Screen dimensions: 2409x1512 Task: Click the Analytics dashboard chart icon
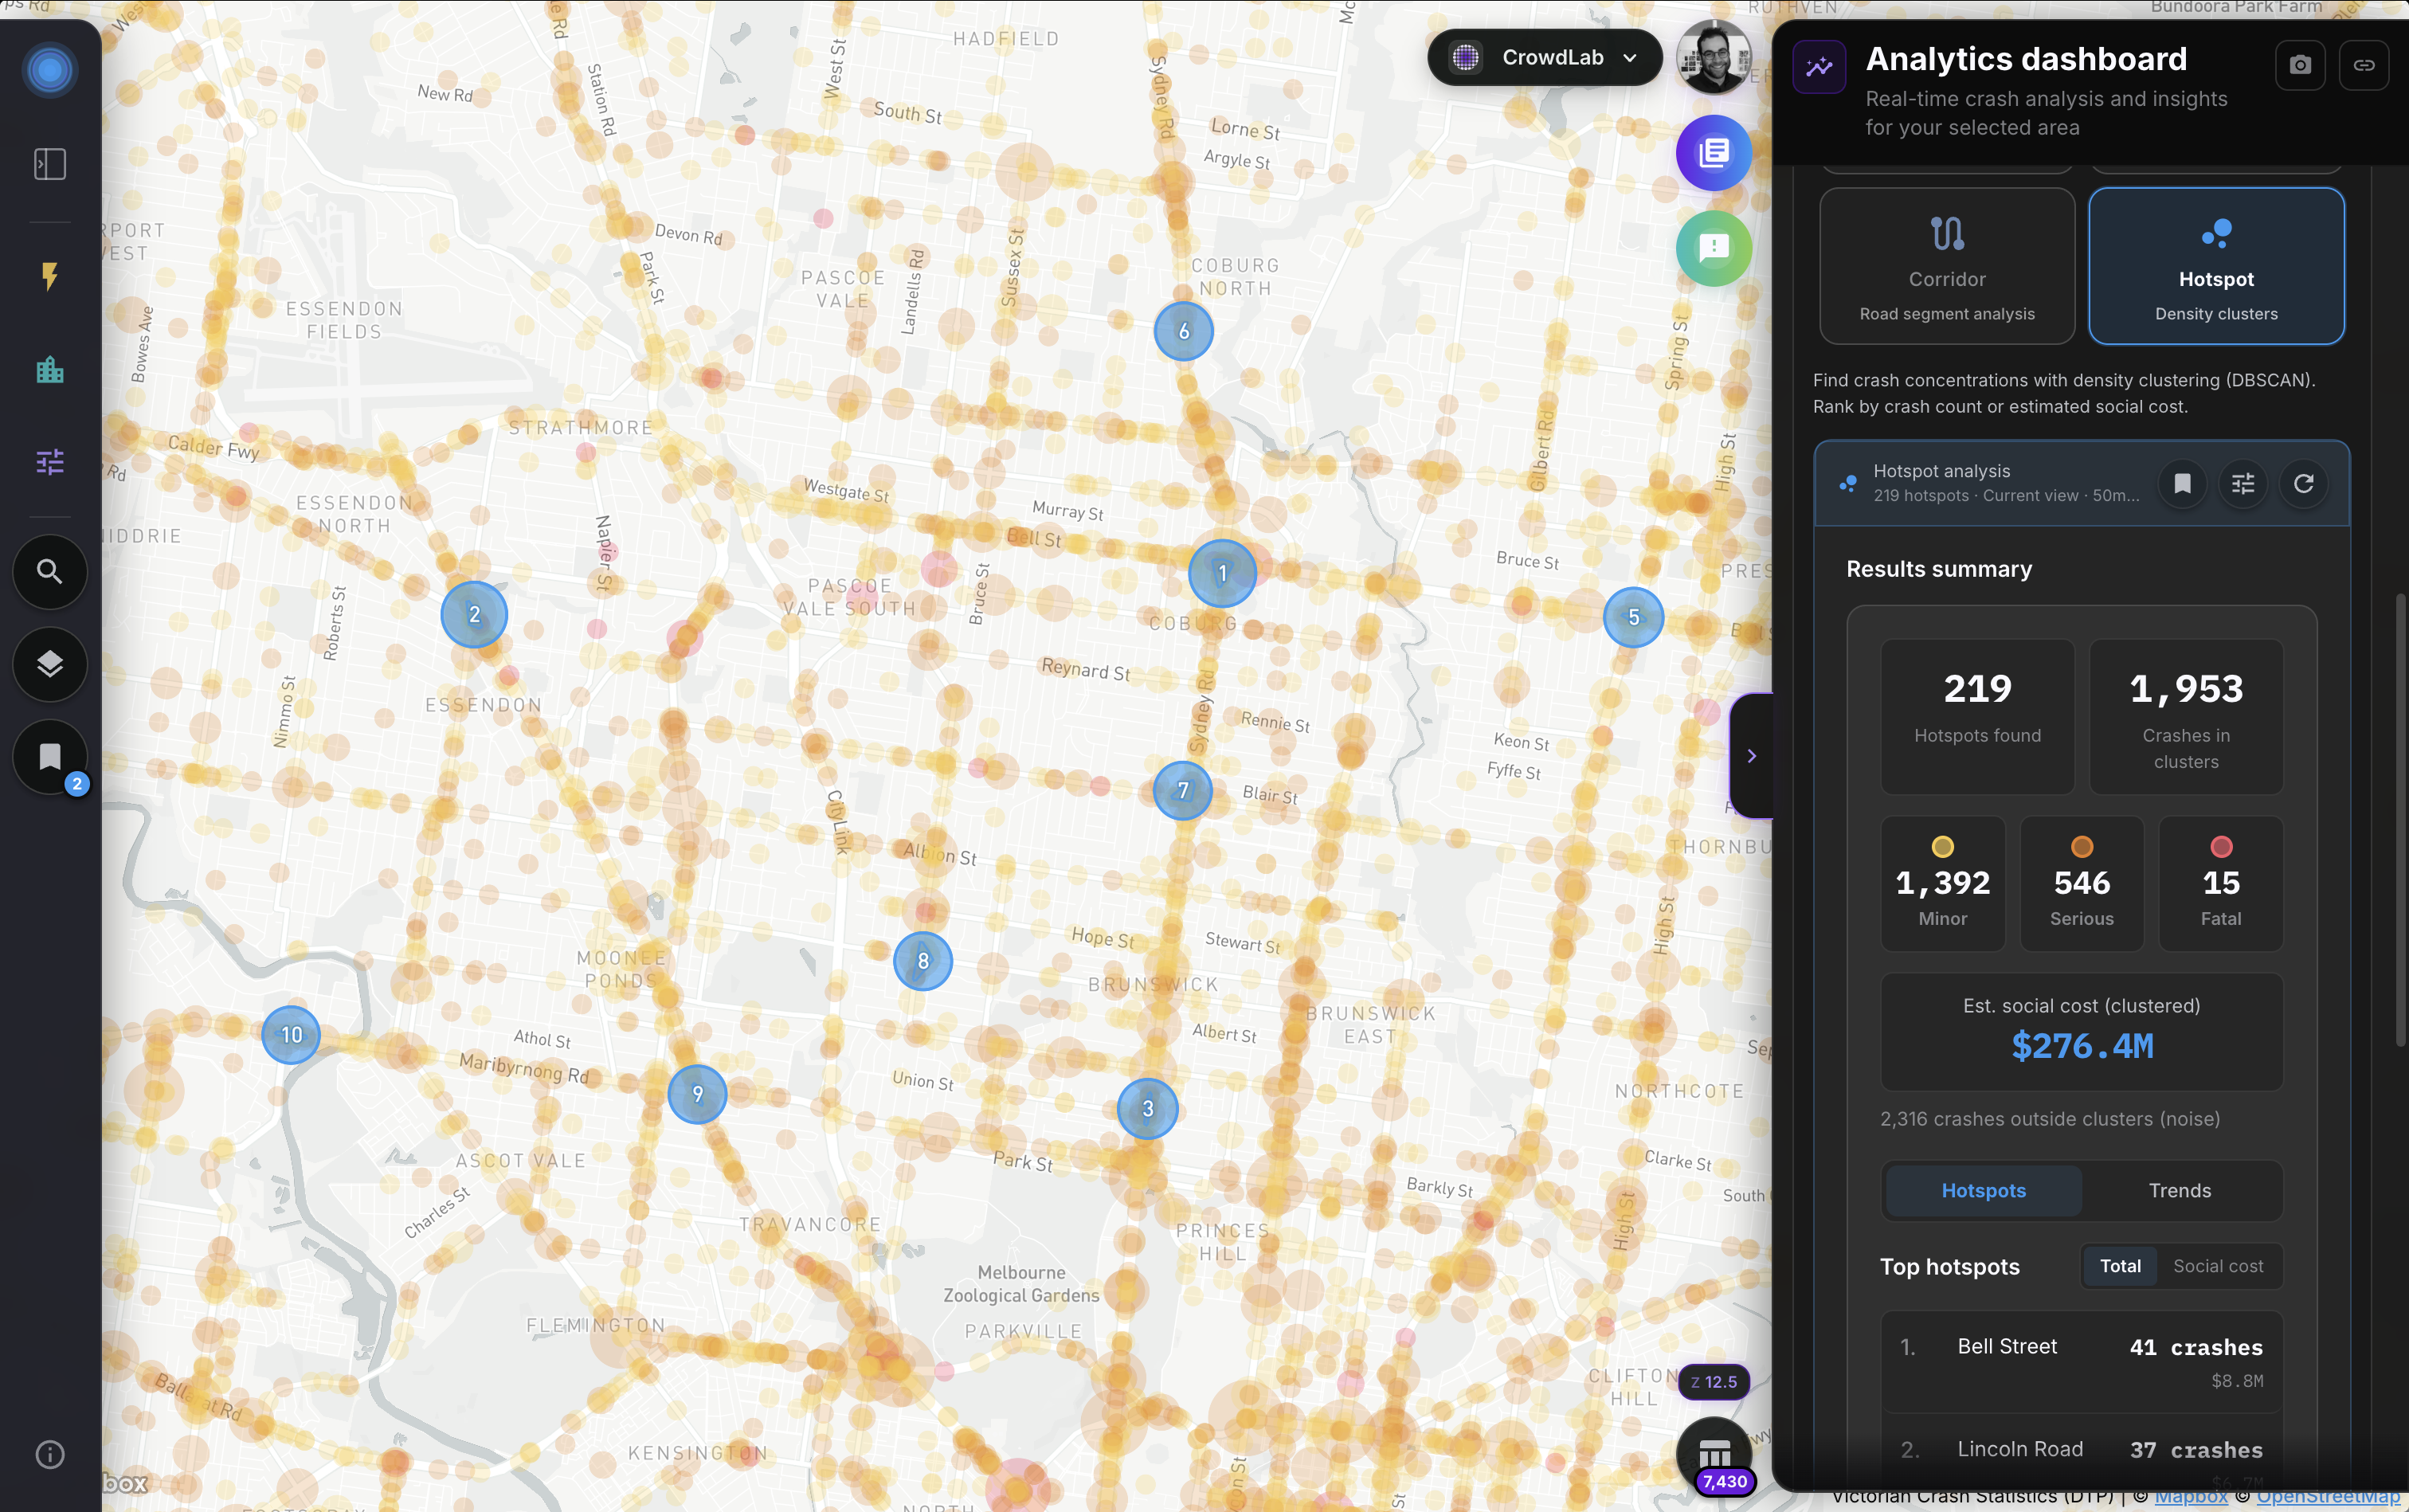[x=1819, y=67]
